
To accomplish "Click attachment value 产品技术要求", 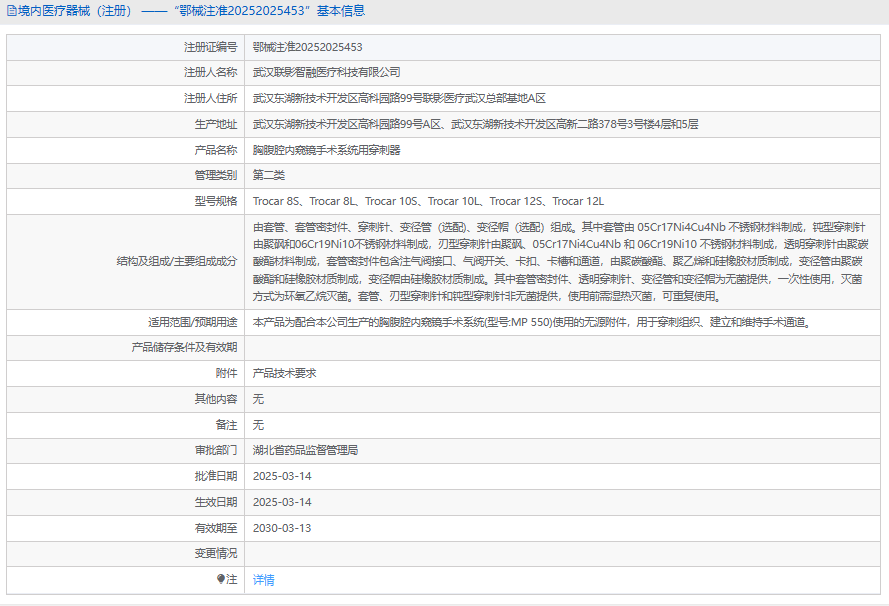I will (285, 374).
